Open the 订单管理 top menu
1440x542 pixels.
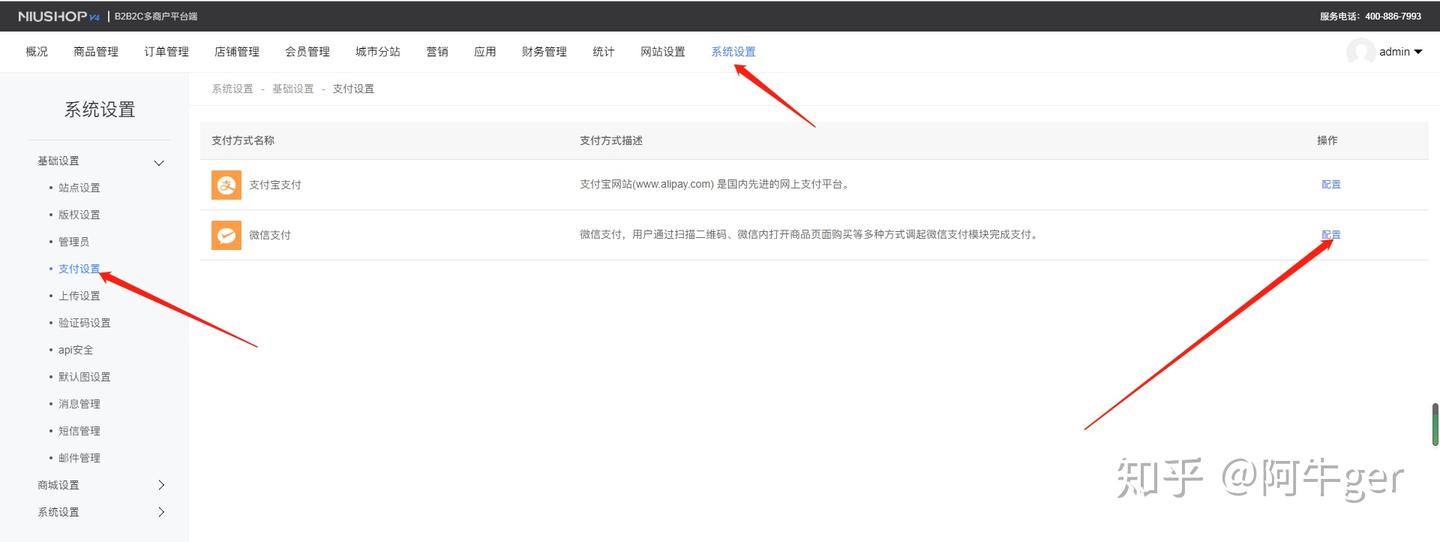tap(166, 52)
